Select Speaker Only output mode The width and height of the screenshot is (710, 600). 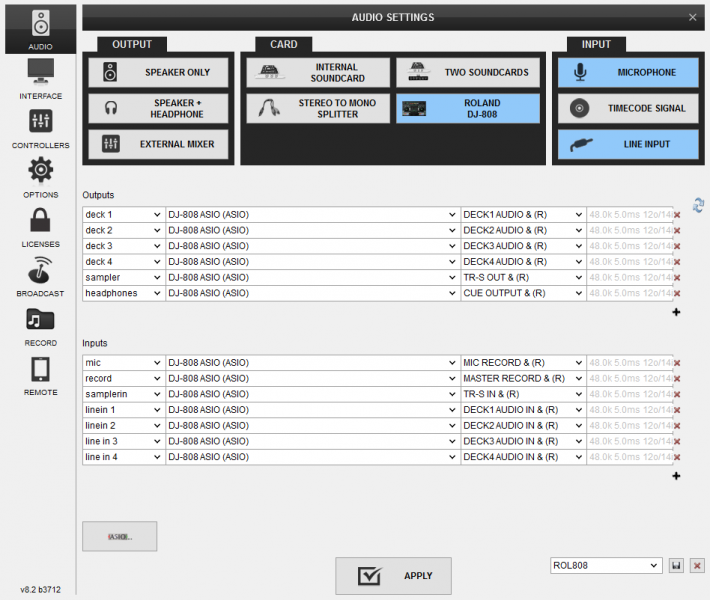[158, 72]
